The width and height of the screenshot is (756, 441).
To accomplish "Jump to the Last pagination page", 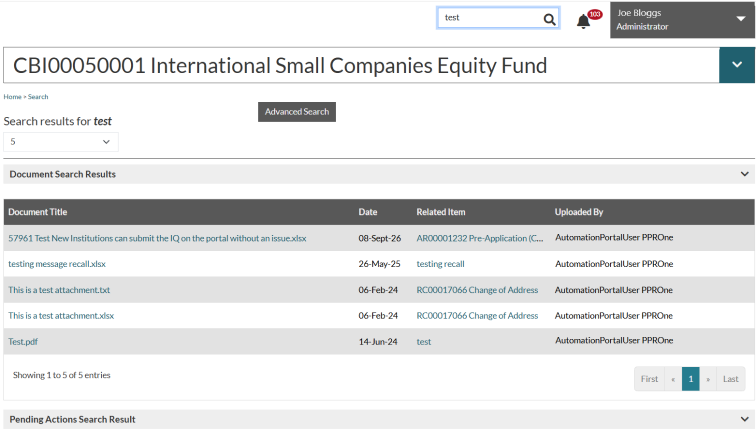I will [730, 379].
